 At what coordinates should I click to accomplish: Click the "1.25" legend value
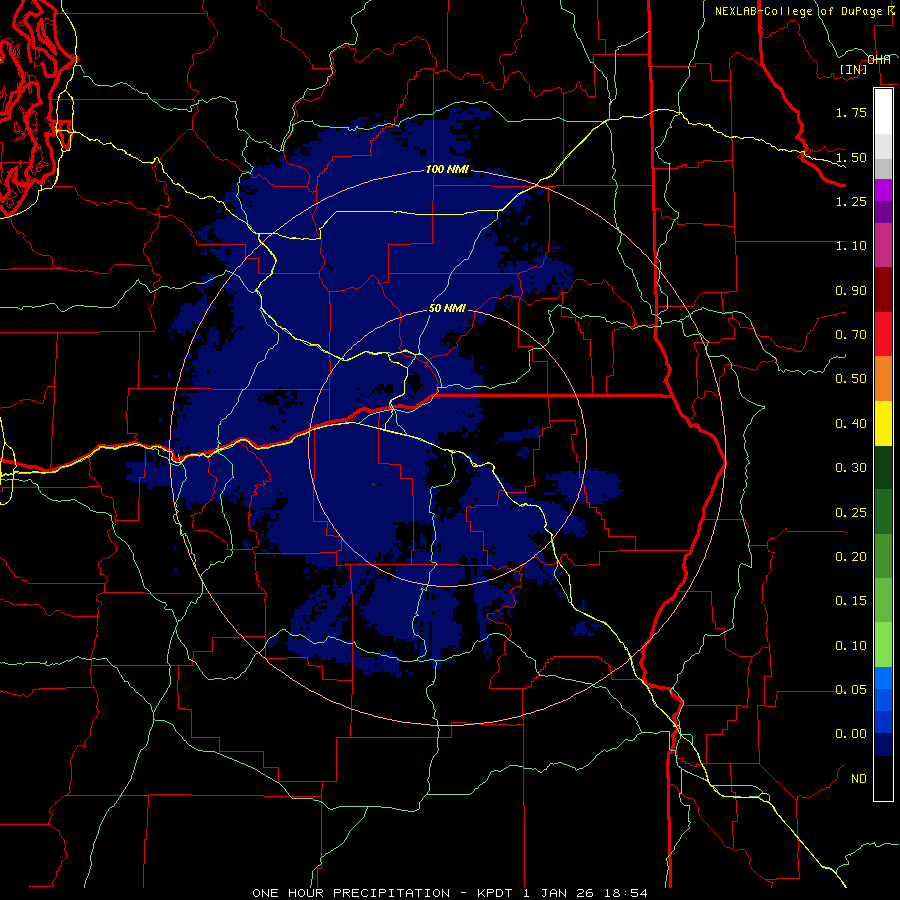tap(851, 201)
